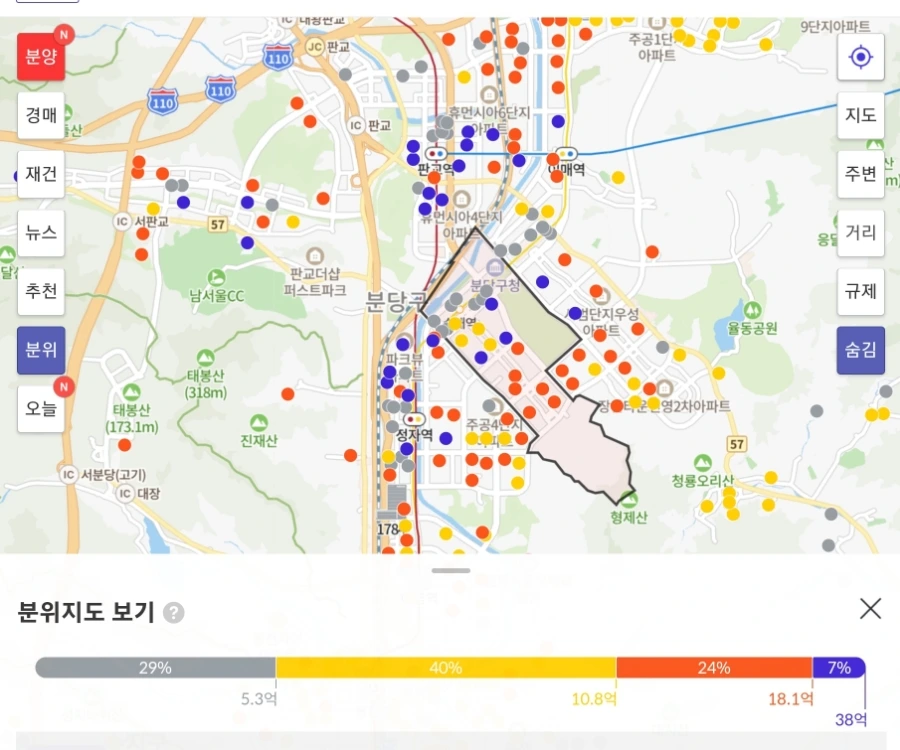The height and width of the screenshot is (750, 900).
Task: Select the yellow 40% segment of the bar
Action: click(446, 667)
